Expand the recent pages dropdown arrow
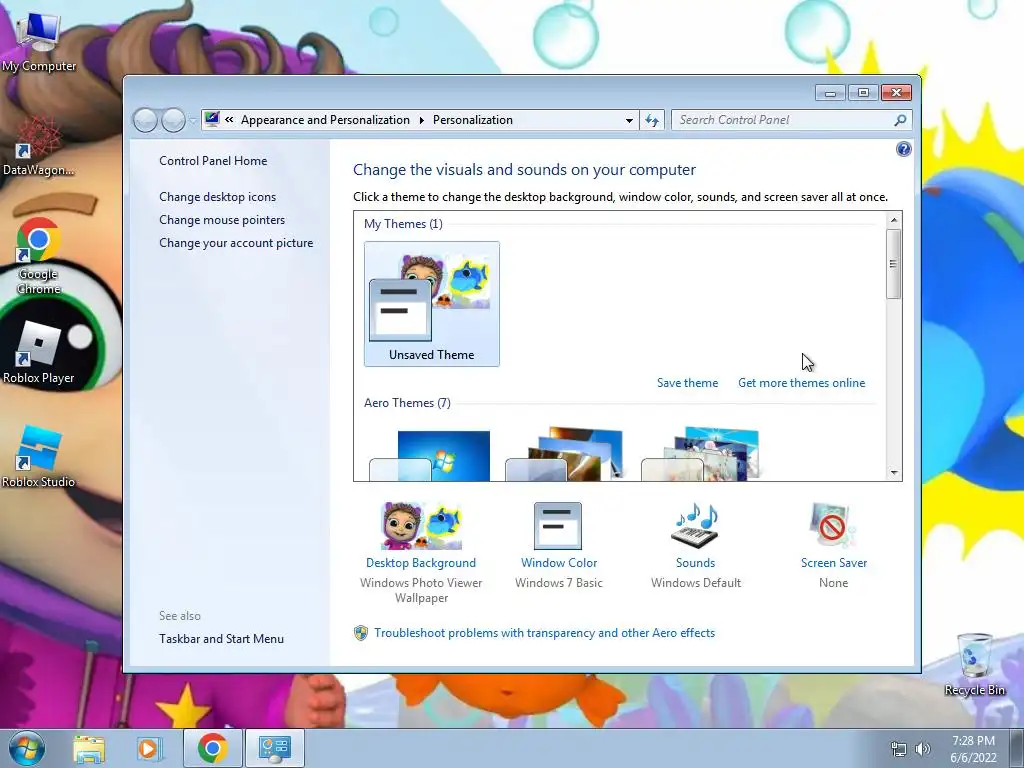Viewport: 1024px width, 768px height. pos(193,121)
